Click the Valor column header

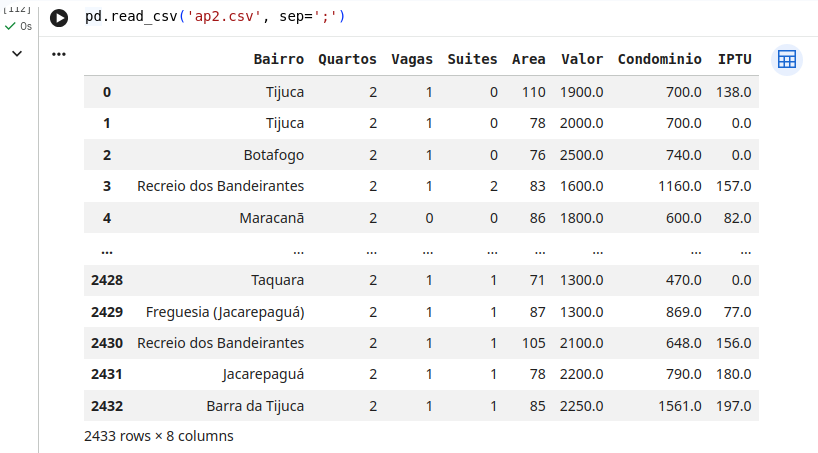click(582, 59)
